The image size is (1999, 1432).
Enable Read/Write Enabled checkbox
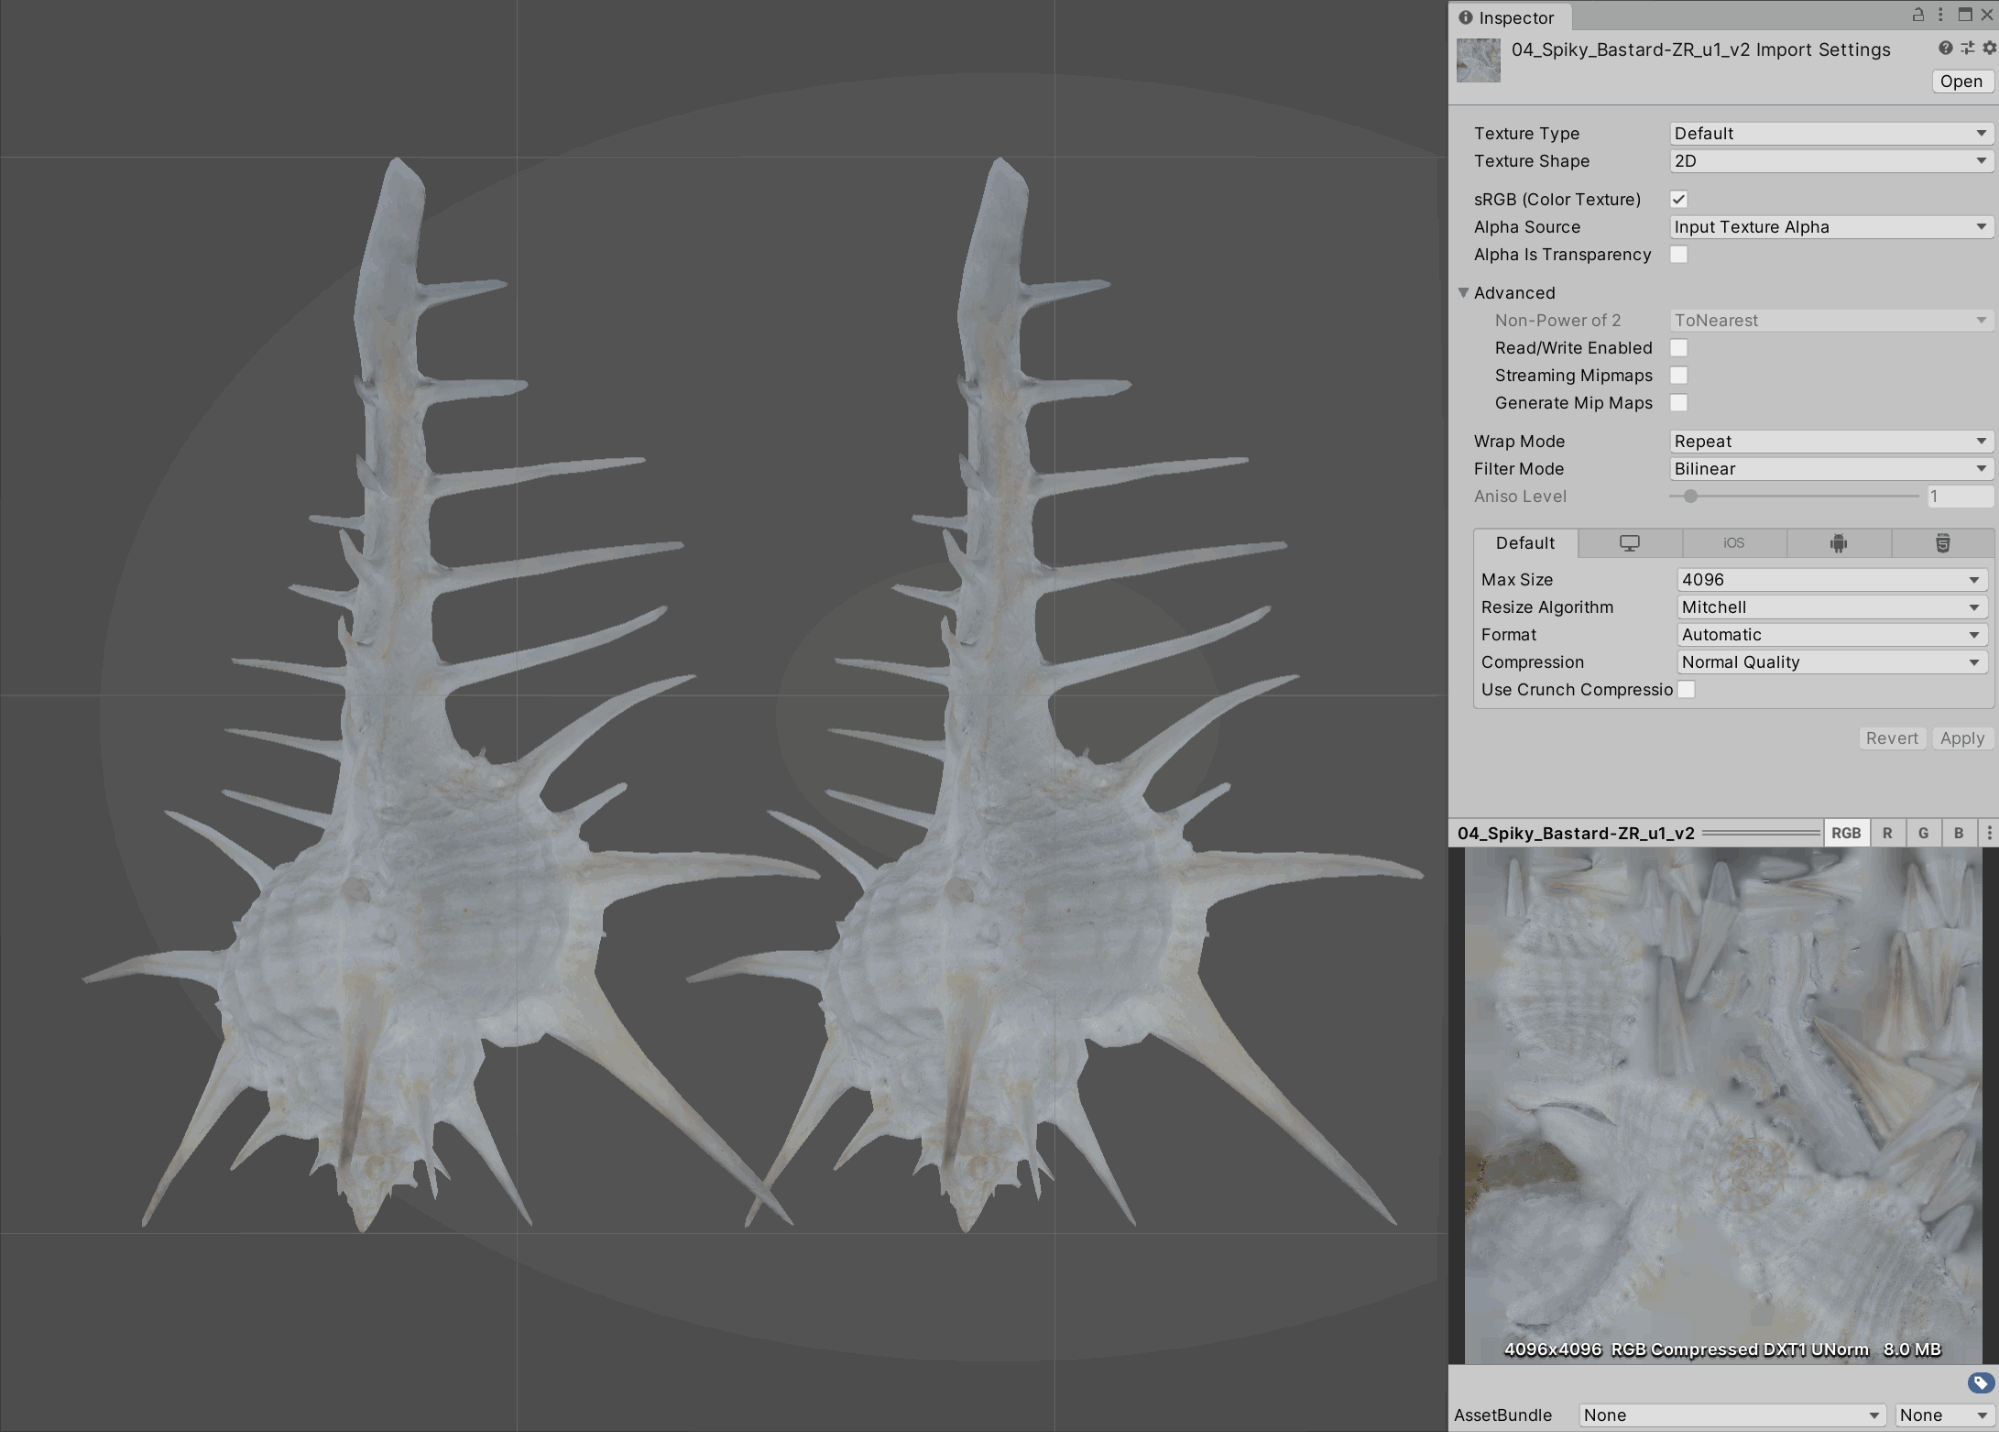(1679, 348)
